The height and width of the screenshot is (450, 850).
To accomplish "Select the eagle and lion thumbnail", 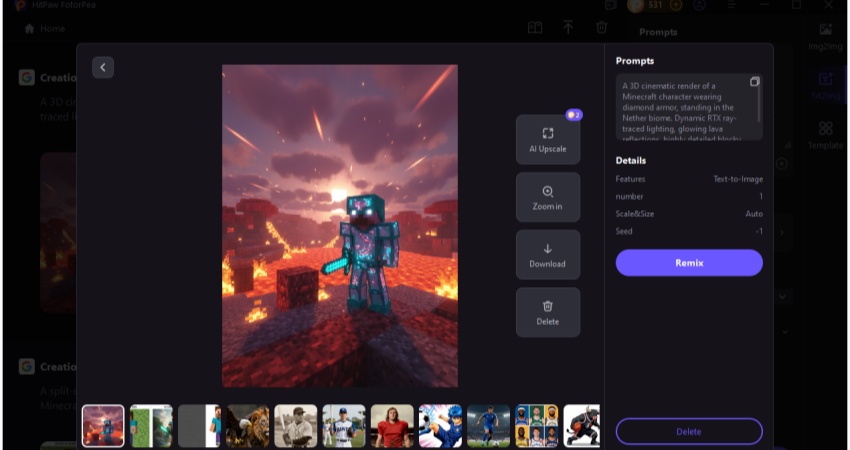I will point(248,426).
